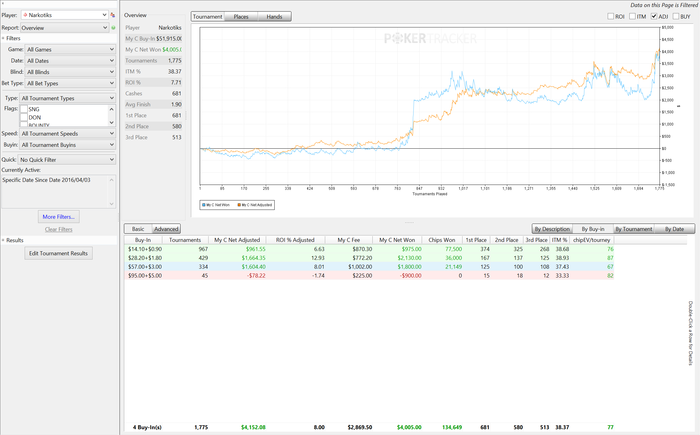Image resolution: width=700 pixels, height=435 pixels.
Task: Click Edit Tournament Results button
Action: (x=59, y=253)
